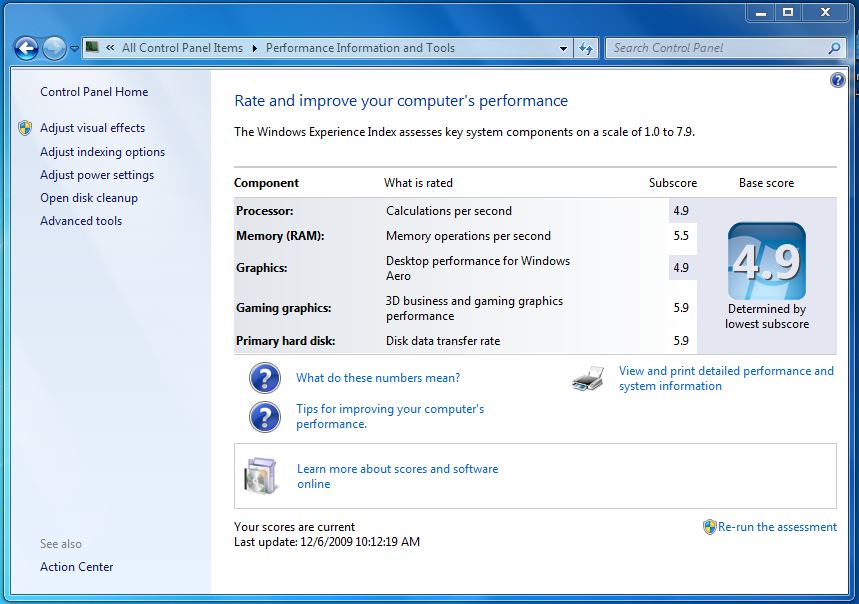
Task: Open Adjust indexing options
Action: coord(102,152)
